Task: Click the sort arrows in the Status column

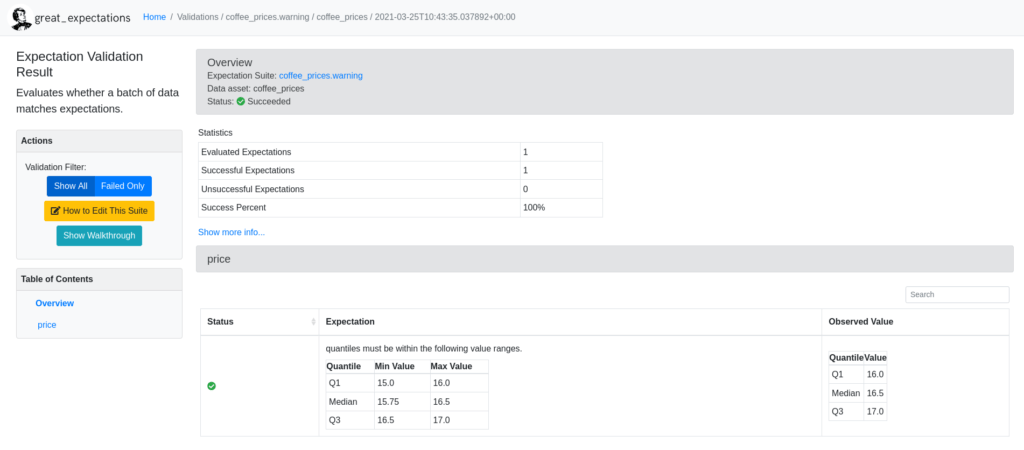Action: [313, 322]
